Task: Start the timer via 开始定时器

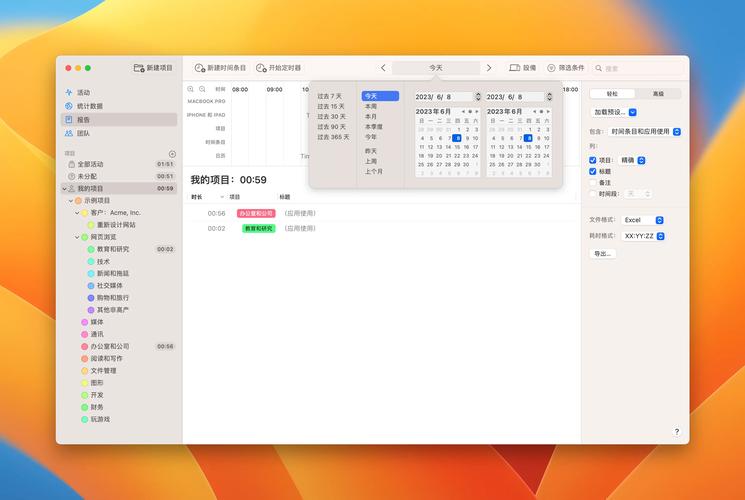Action: pyautogui.click(x=278, y=68)
